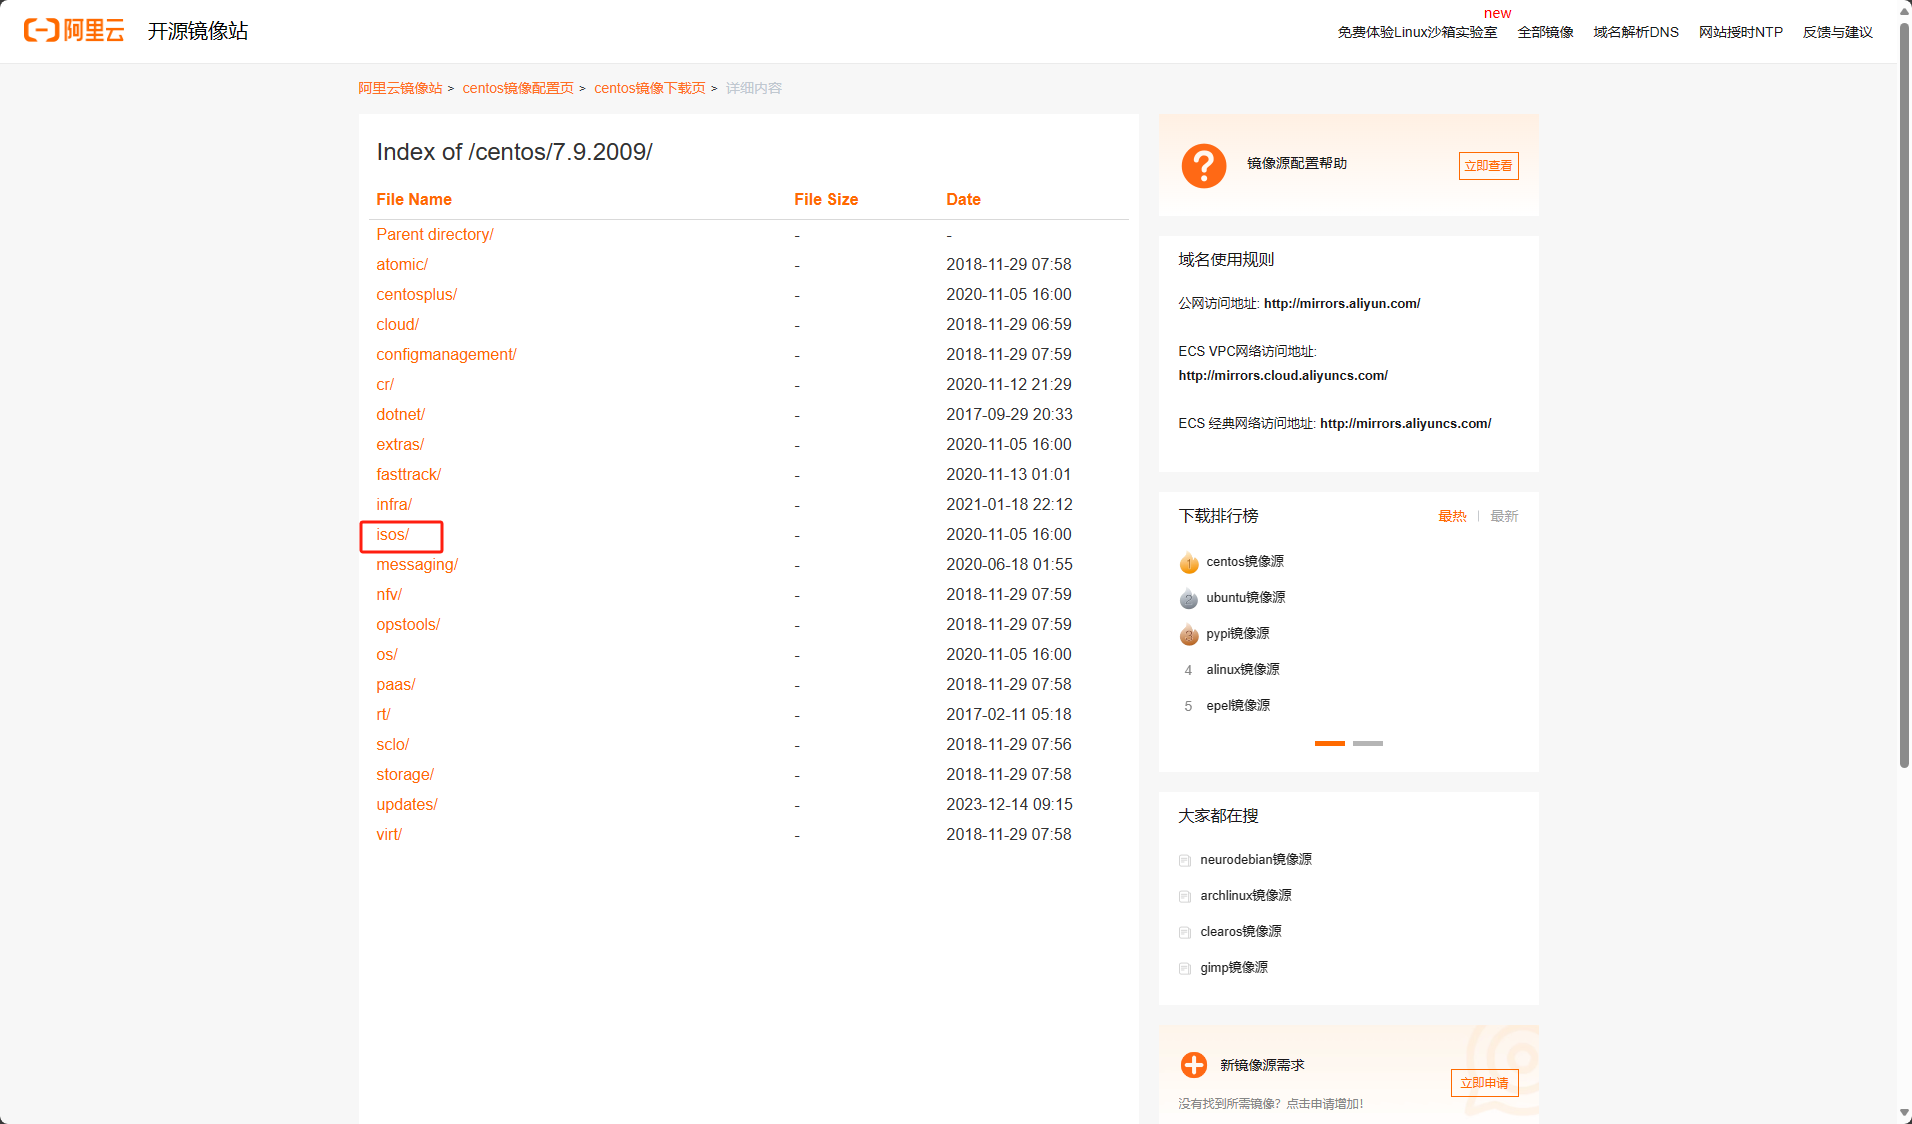The width and height of the screenshot is (1912, 1124).
Task: Go to 阿里云镜像站 breadcrumb
Action: (x=400, y=88)
